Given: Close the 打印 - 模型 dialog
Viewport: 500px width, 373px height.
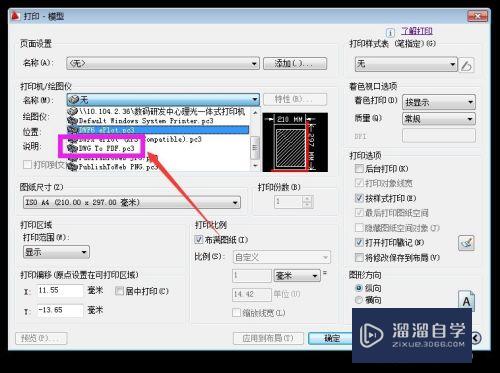Looking at the screenshot, I should coord(477,16).
